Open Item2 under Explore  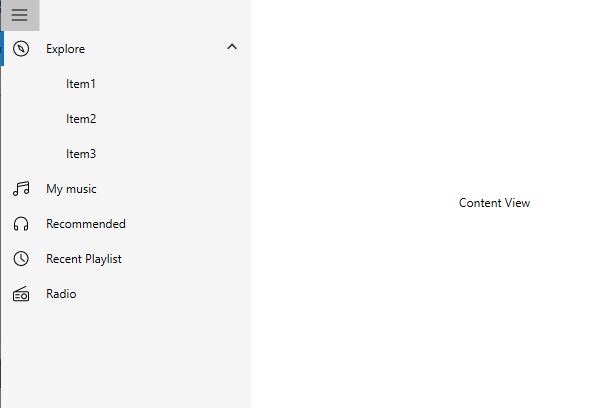coord(81,119)
